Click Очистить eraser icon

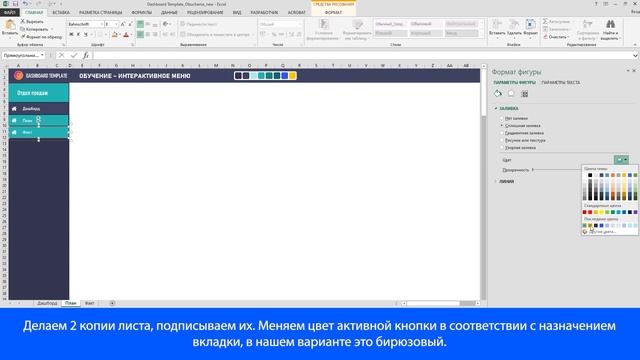pyautogui.click(x=545, y=37)
